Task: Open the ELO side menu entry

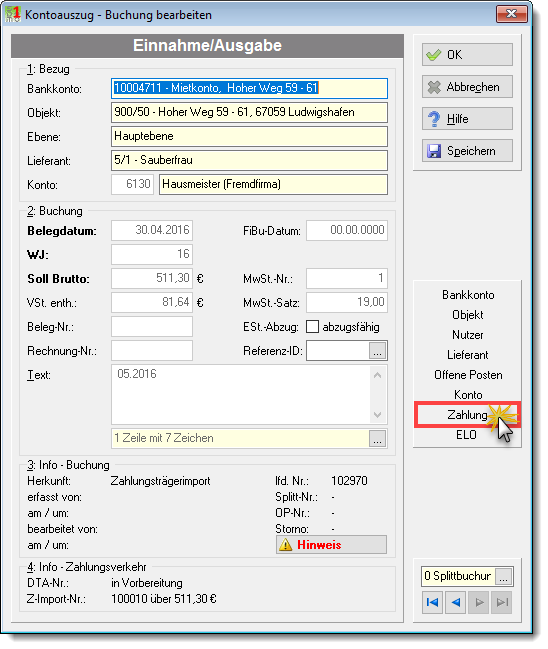Action: 466,435
